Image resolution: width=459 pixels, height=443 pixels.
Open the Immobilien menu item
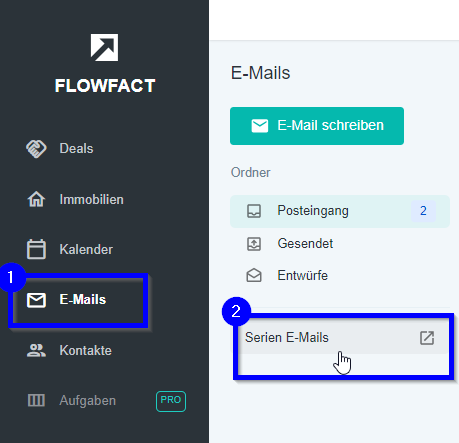[x=92, y=200]
